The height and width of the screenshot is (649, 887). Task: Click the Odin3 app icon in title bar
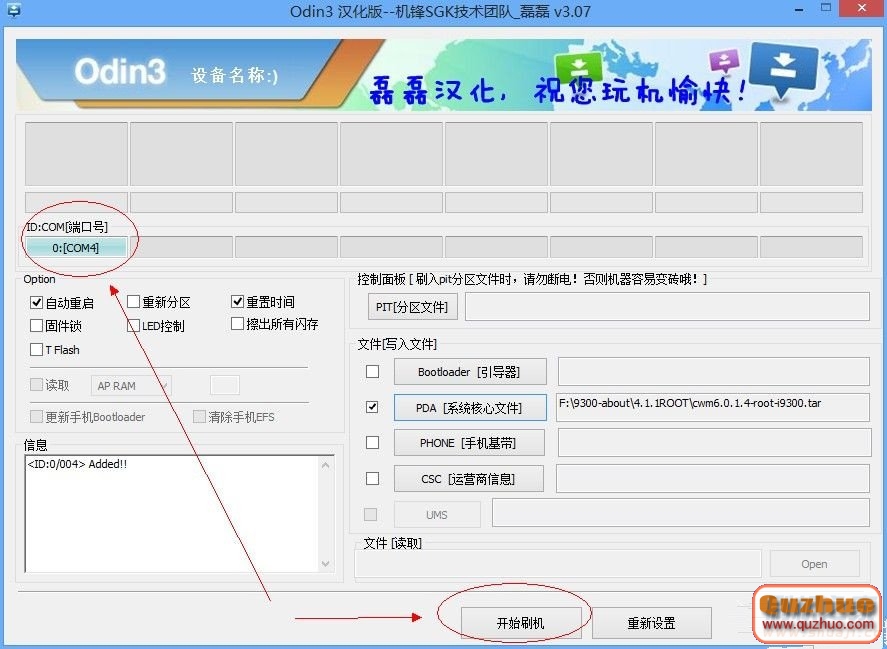coord(12,9)
